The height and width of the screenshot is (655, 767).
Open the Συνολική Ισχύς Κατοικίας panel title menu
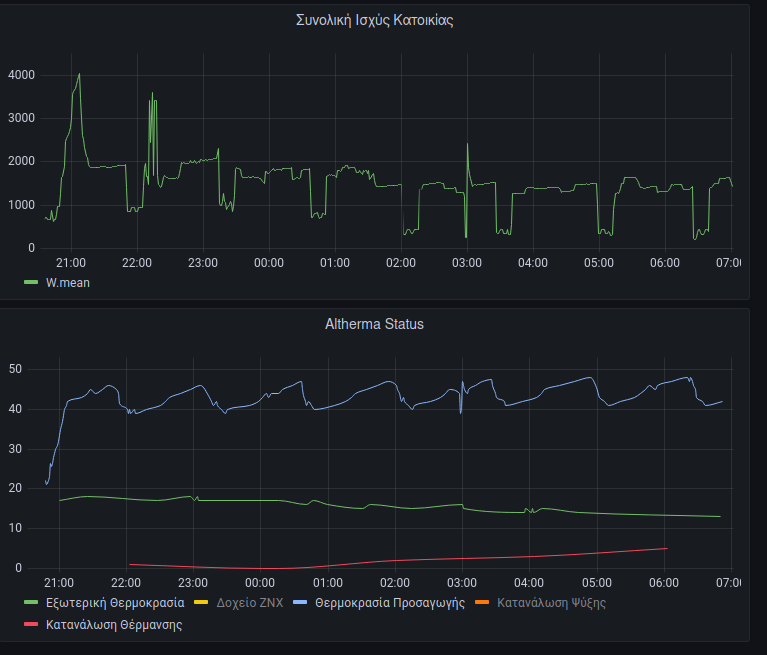pyautogui.click(x=374, y=20)
